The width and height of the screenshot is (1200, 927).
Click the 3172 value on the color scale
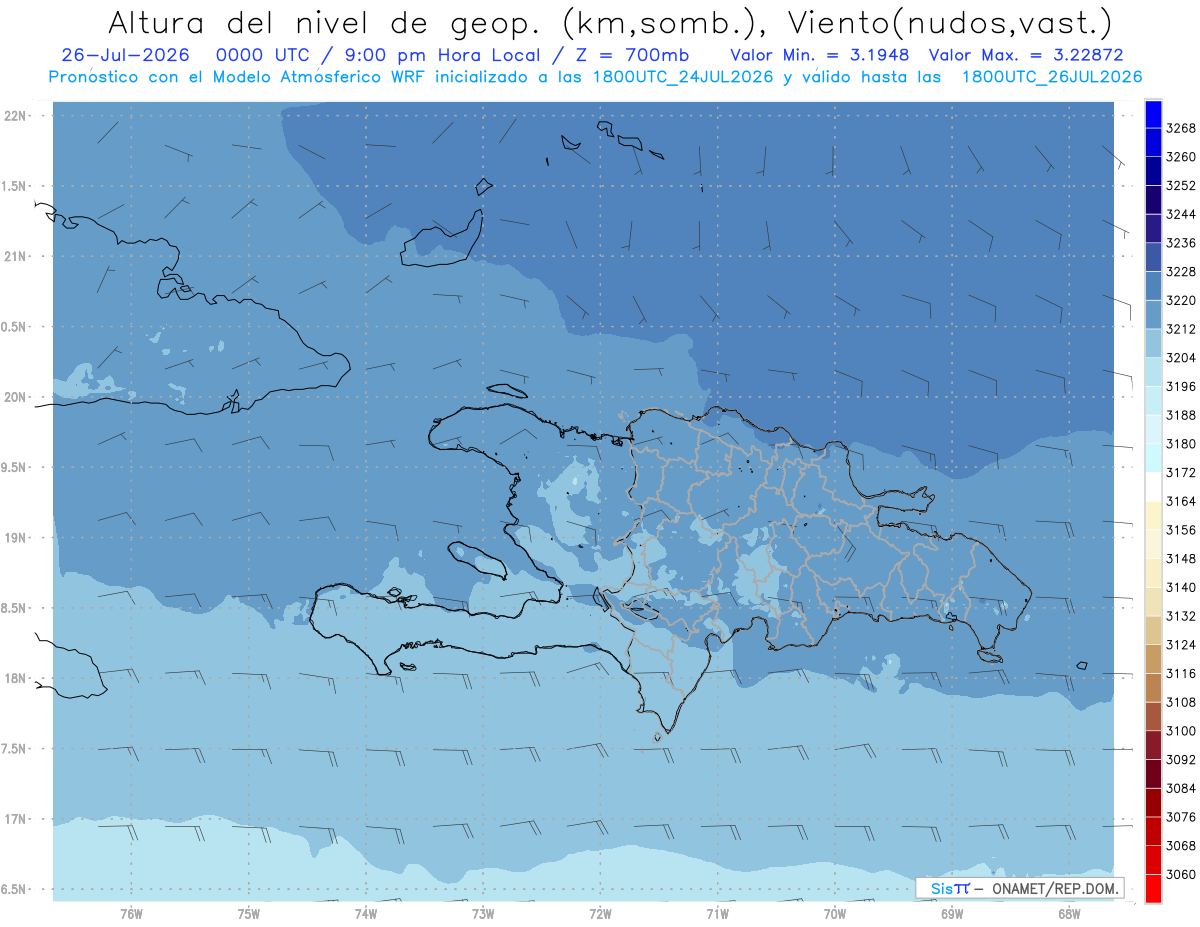[1181, 472]
